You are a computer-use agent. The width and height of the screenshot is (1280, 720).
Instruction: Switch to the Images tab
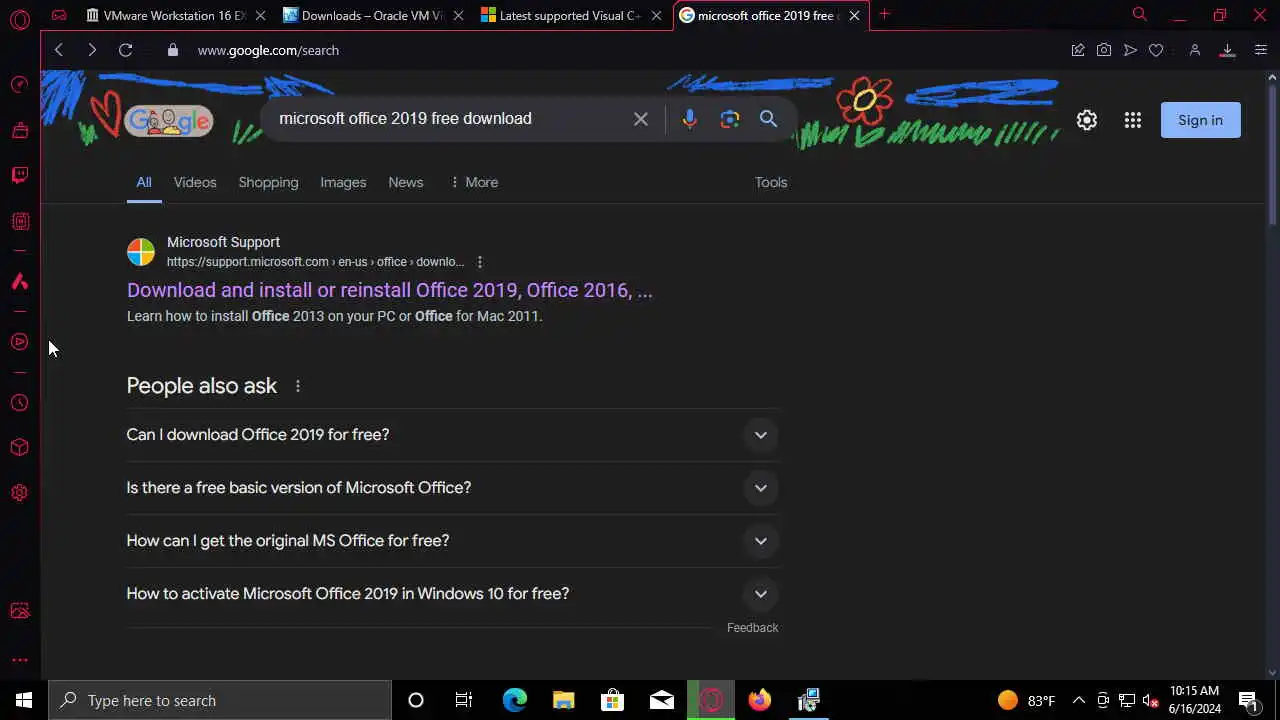click(x=343, y=182)
